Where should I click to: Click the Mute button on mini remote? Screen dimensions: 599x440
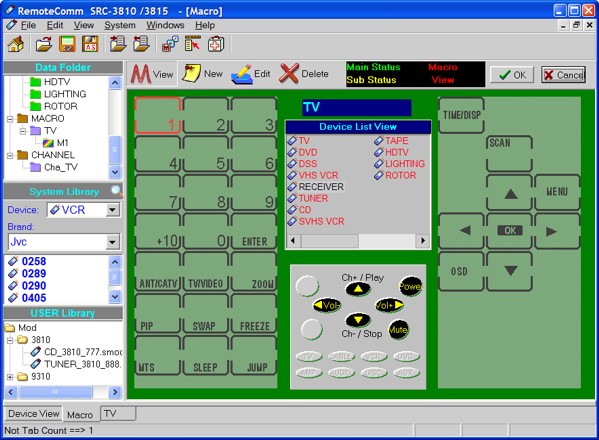pos(398,330)
